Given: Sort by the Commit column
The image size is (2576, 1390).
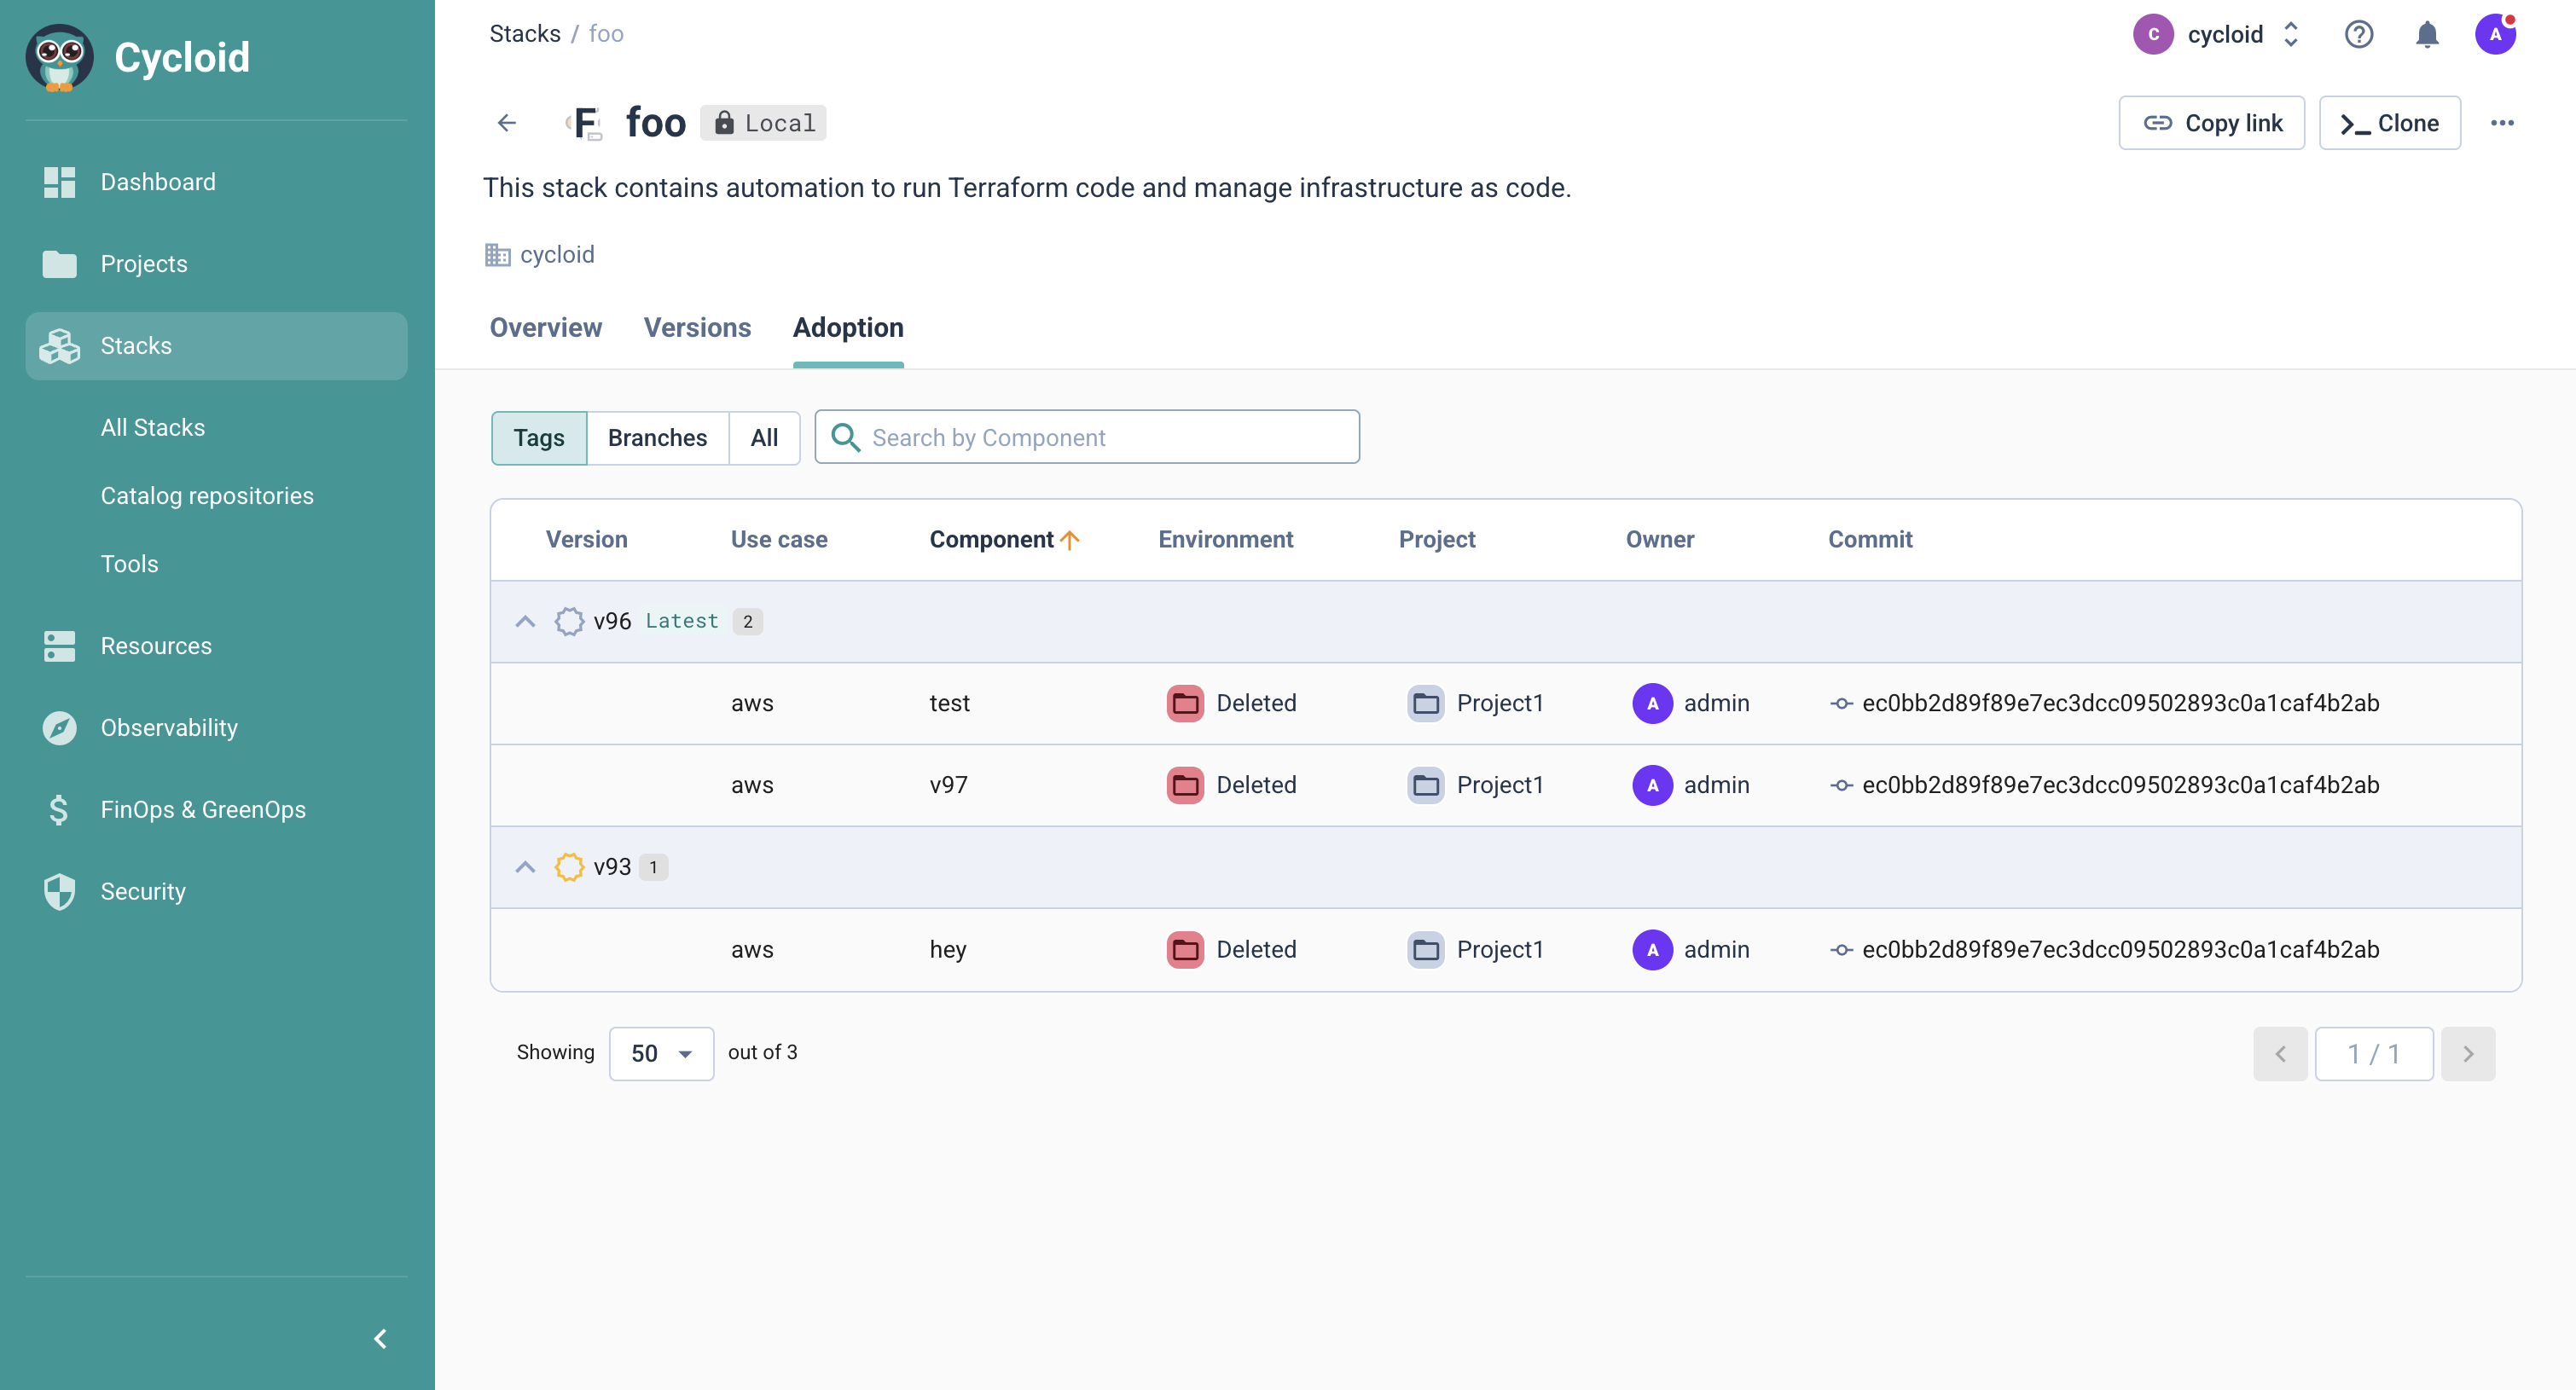Looking at the screenshot, I should (x=1870, y=539).
